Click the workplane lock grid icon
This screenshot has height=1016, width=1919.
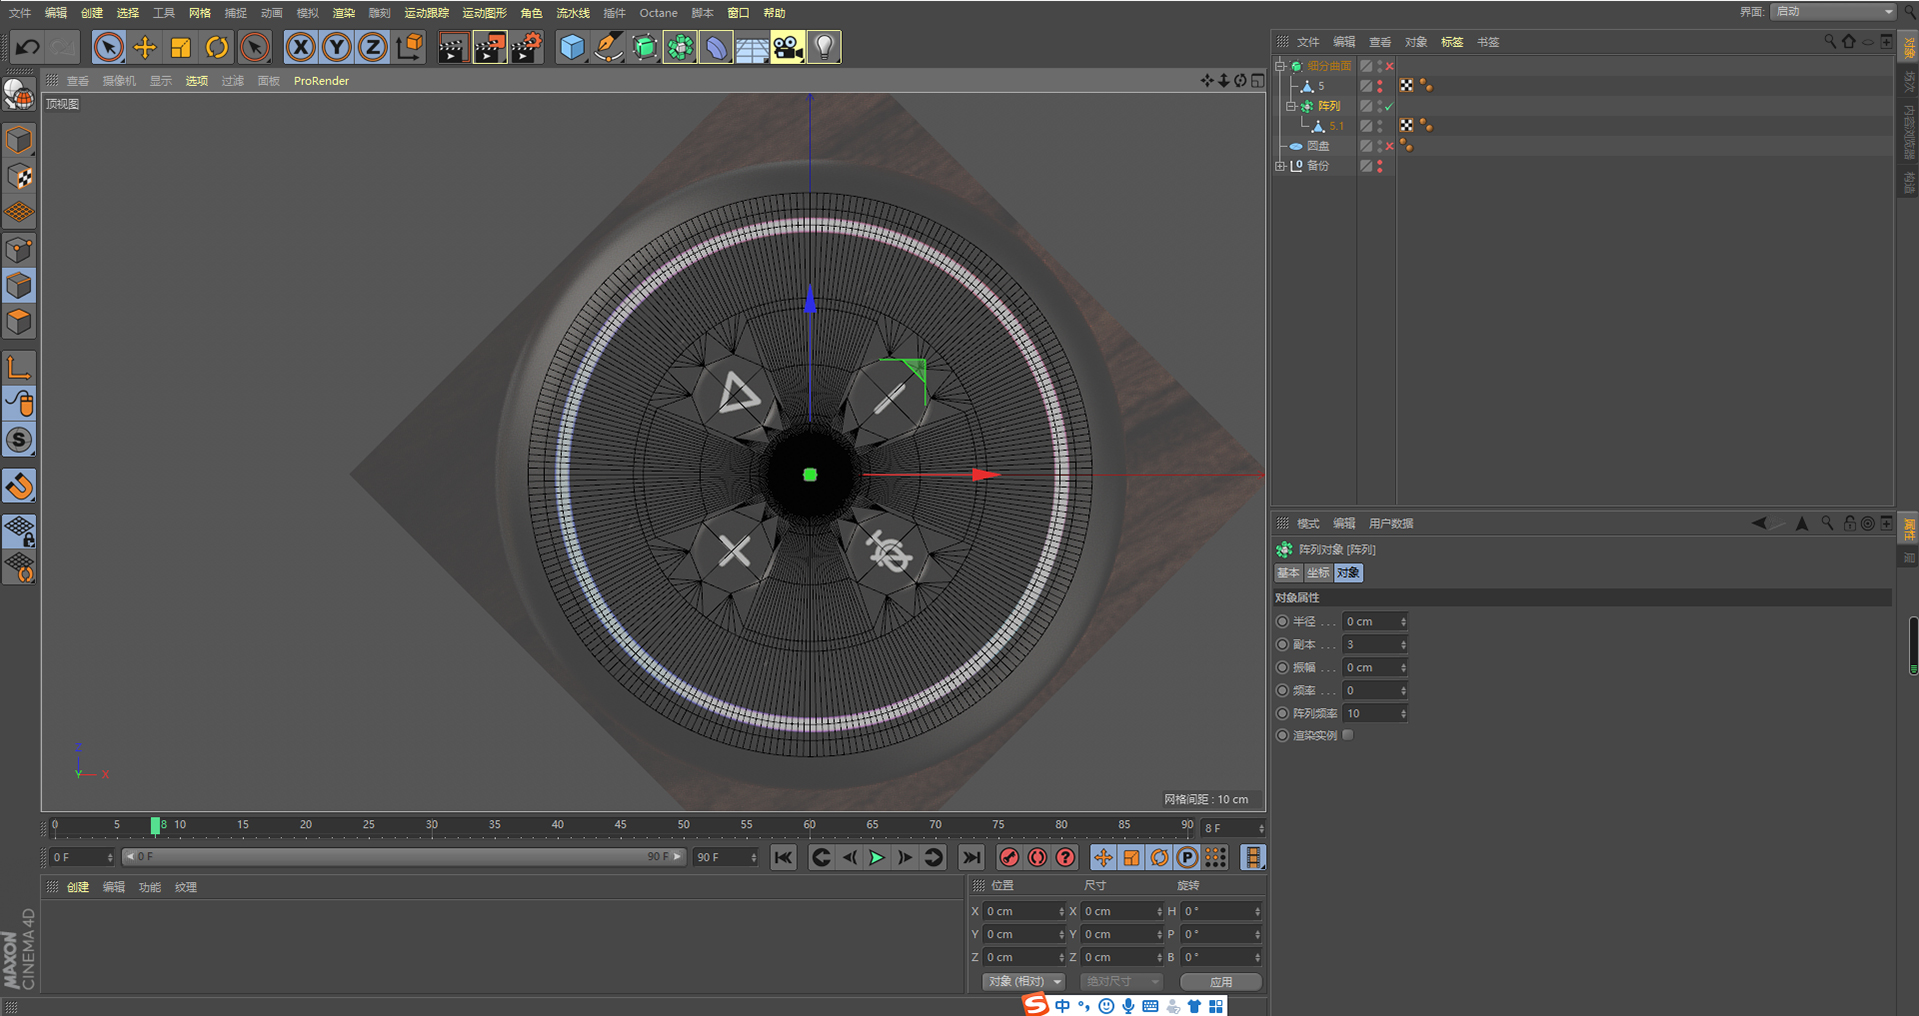click(x=19, y=531)
